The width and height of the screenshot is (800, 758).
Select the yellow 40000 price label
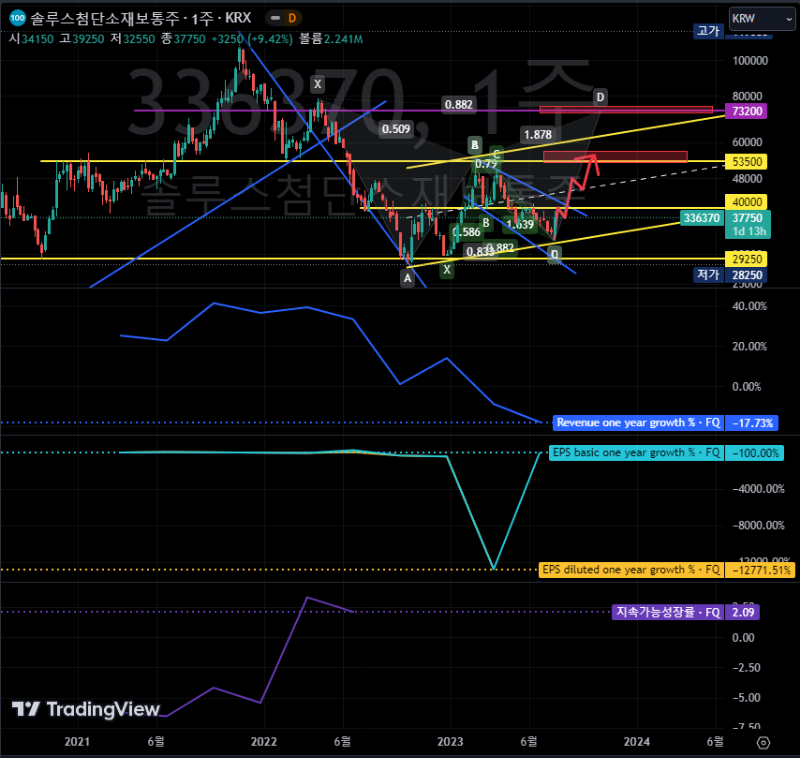pos(746,202)
